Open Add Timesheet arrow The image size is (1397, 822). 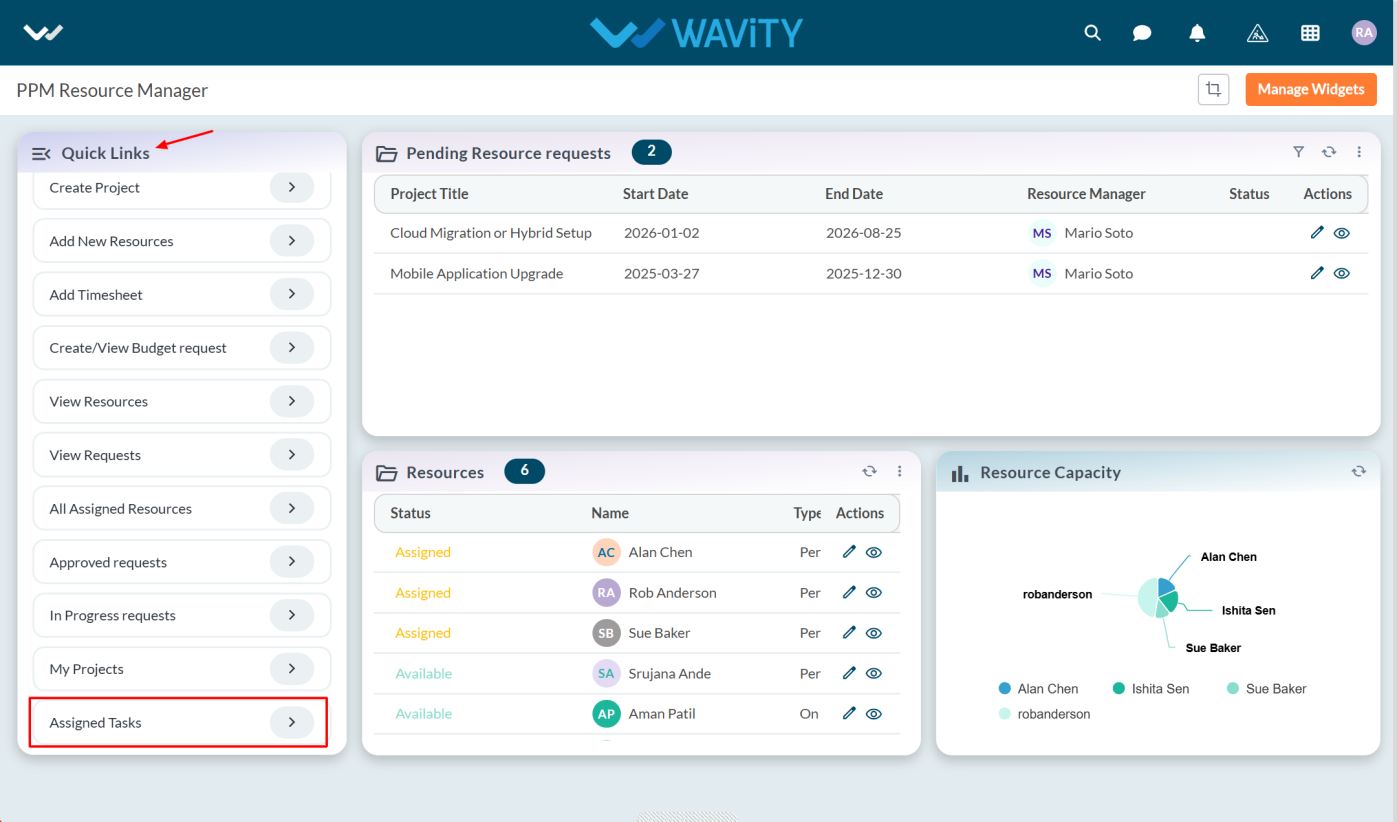tap(292, 294)
